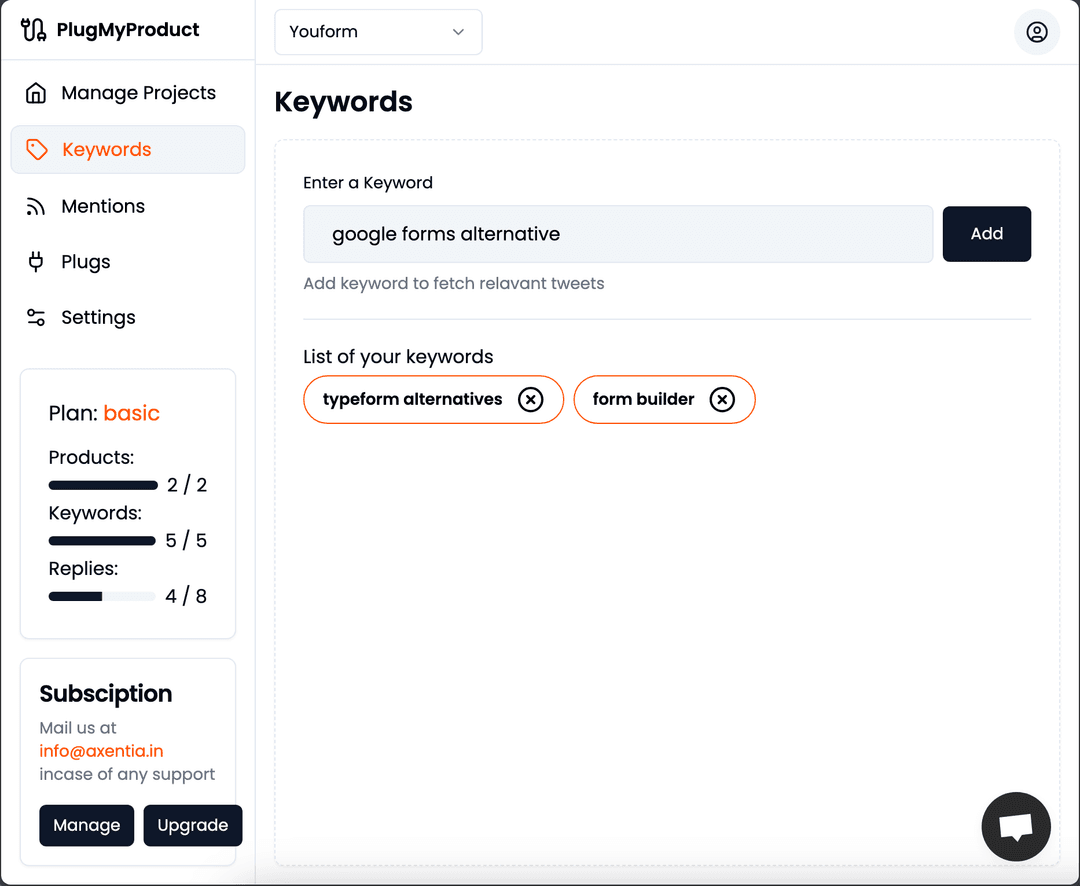Click the Keywords page heading

(x=343, y=102)
